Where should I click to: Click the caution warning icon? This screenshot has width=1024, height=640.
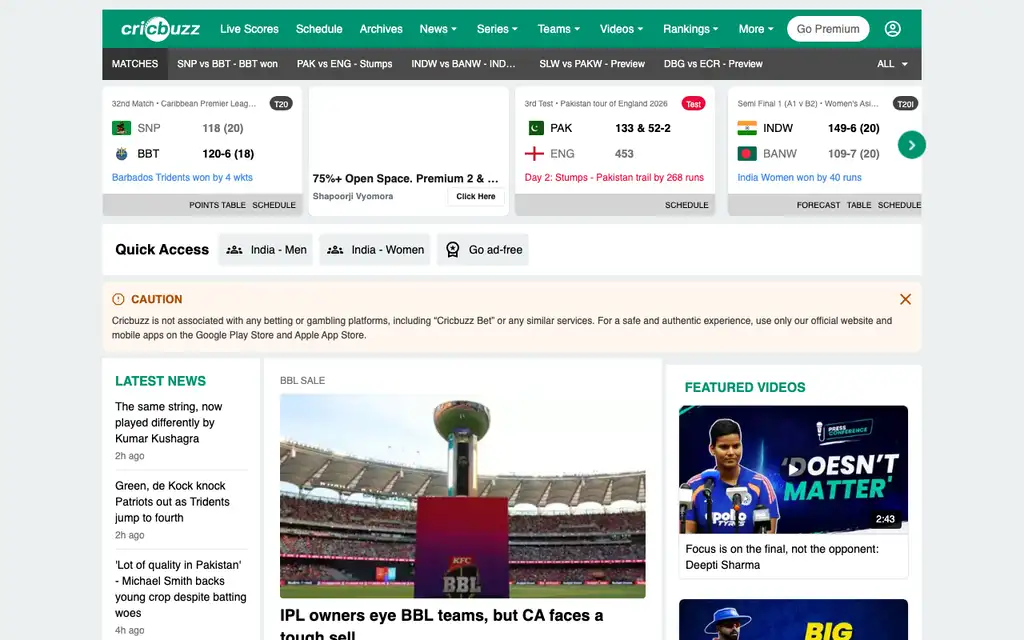pos(118,299)
